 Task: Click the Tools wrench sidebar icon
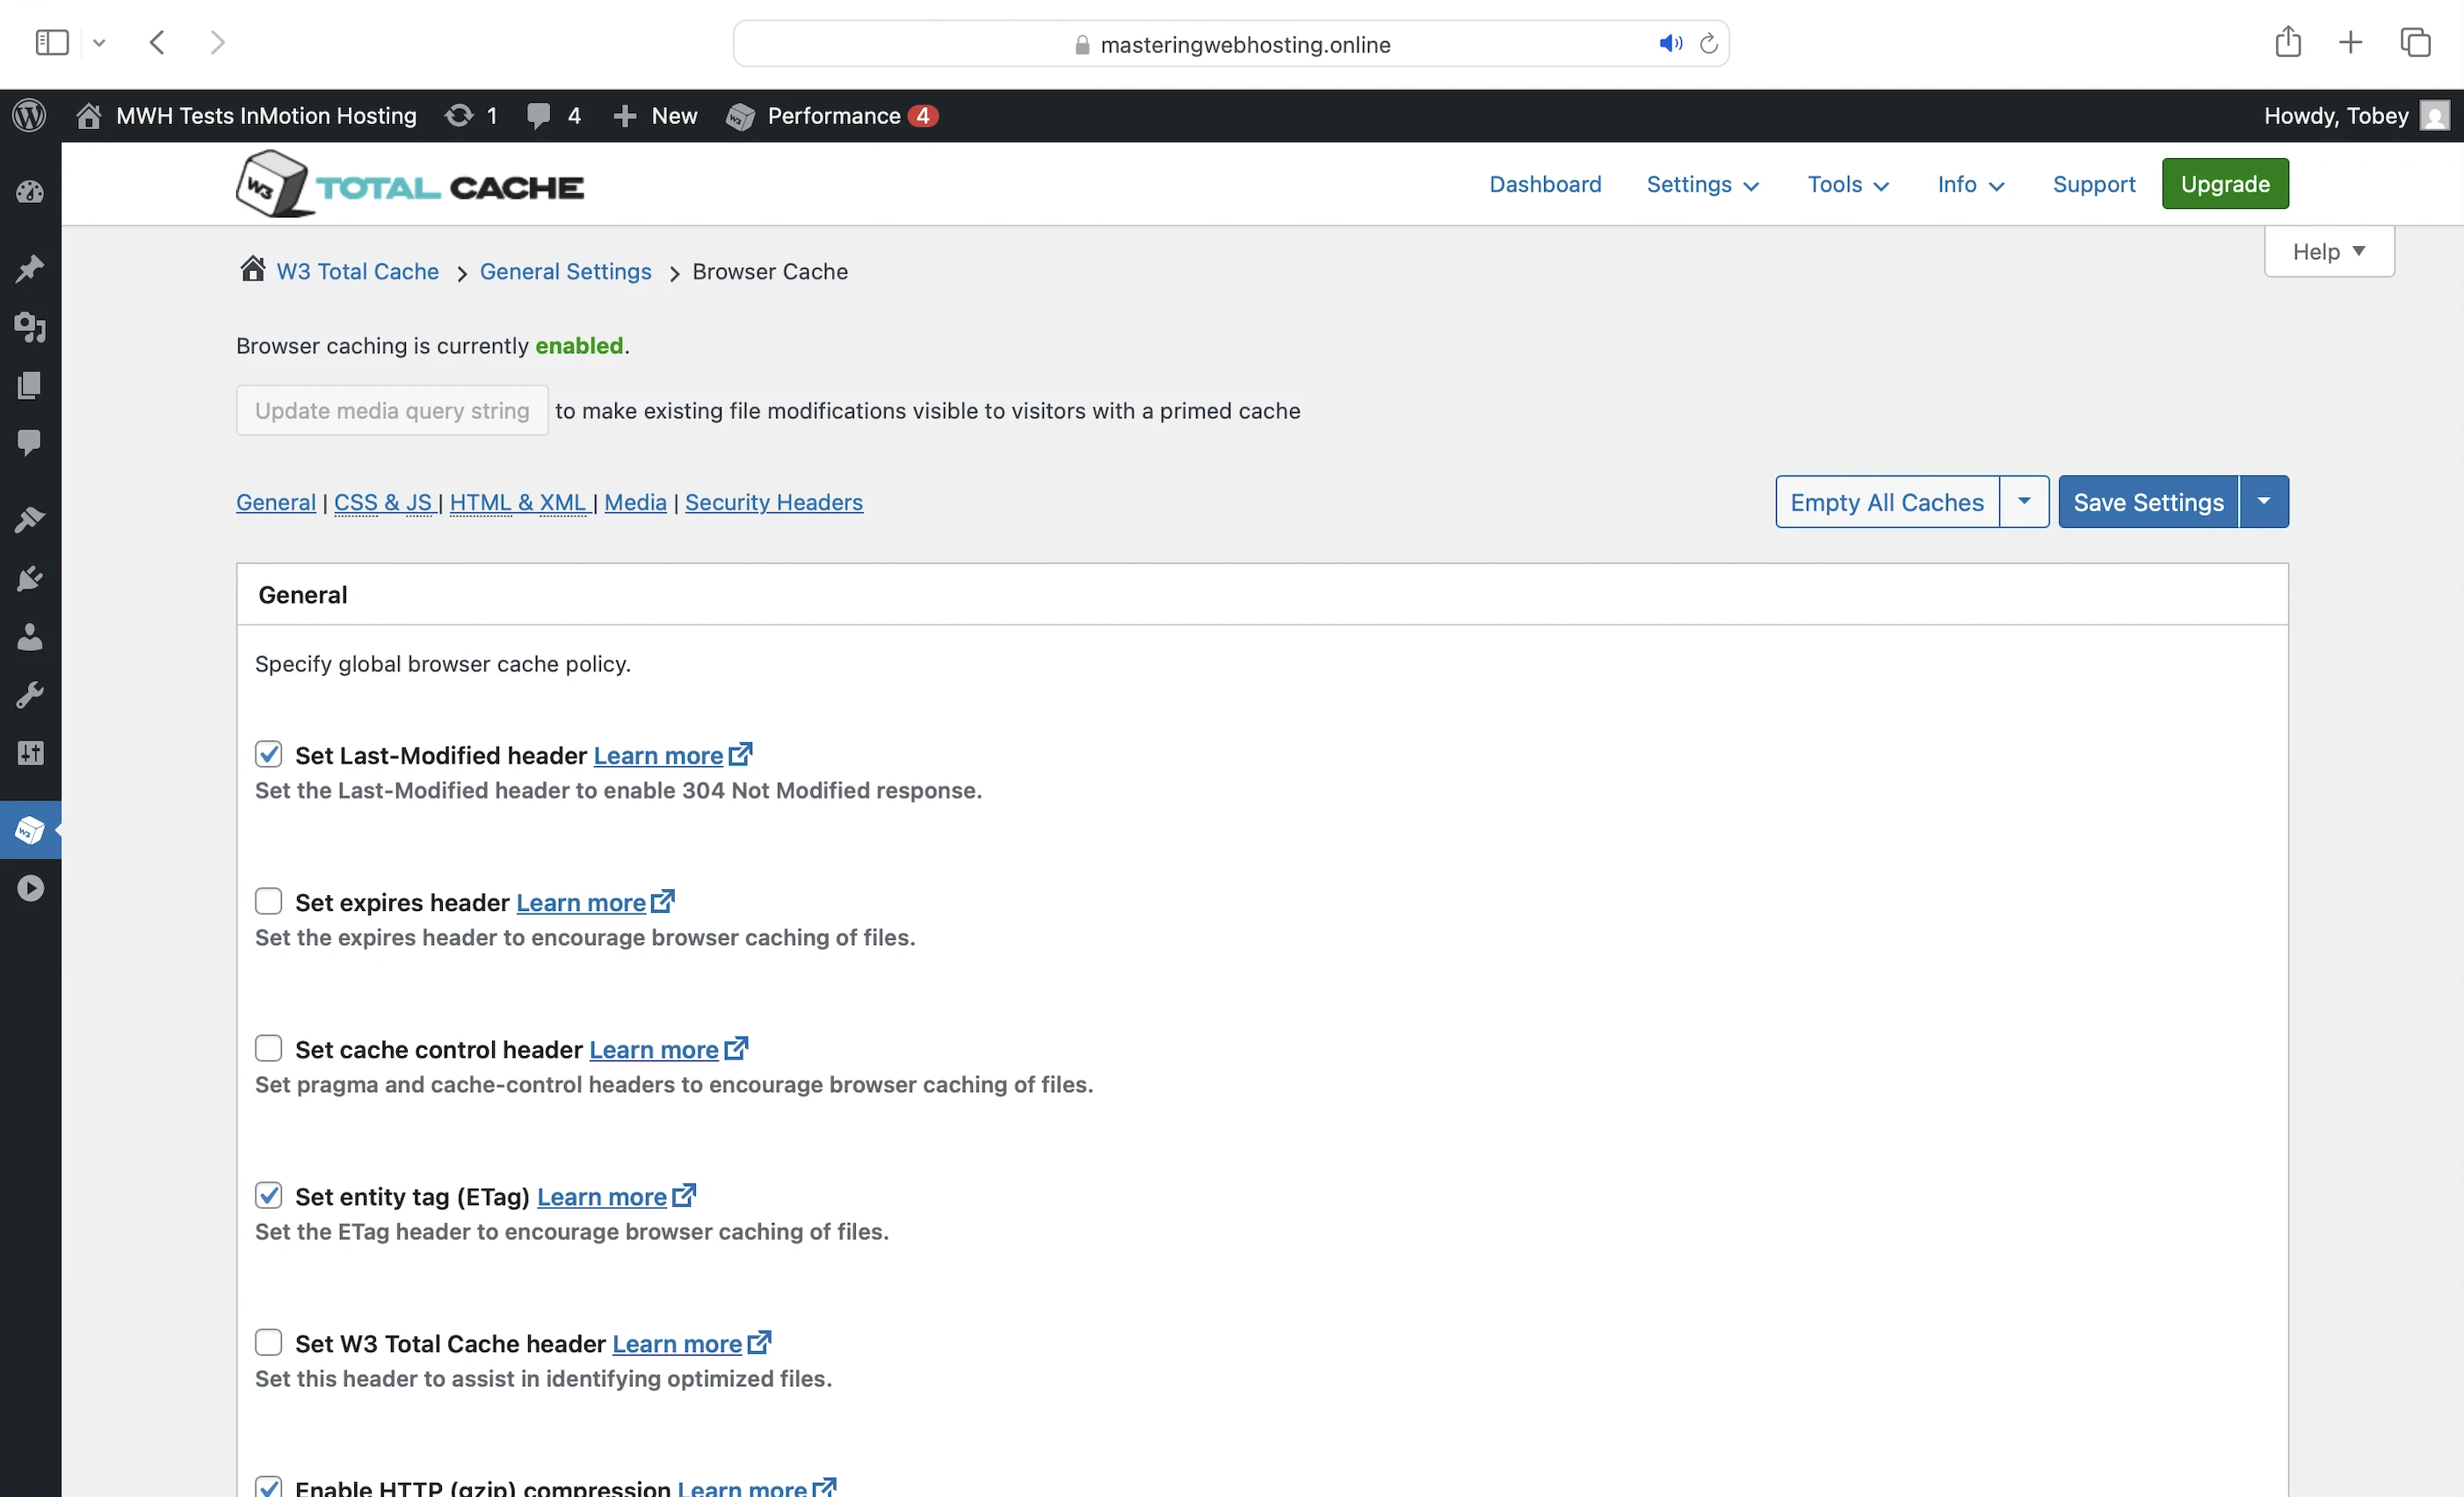click(30, 695)
